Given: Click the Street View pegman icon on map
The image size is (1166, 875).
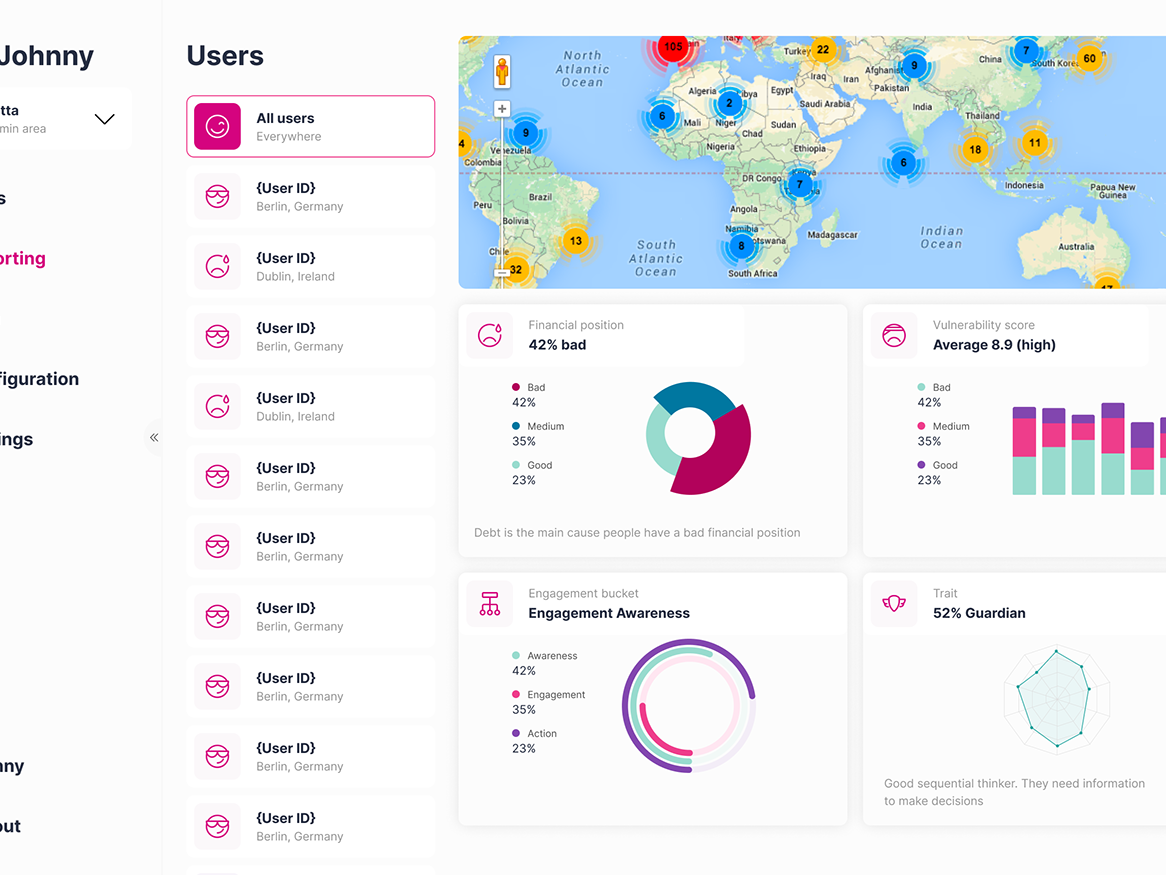Looking at the screenshot, I should pyautogui.click(x=502, y=71).
